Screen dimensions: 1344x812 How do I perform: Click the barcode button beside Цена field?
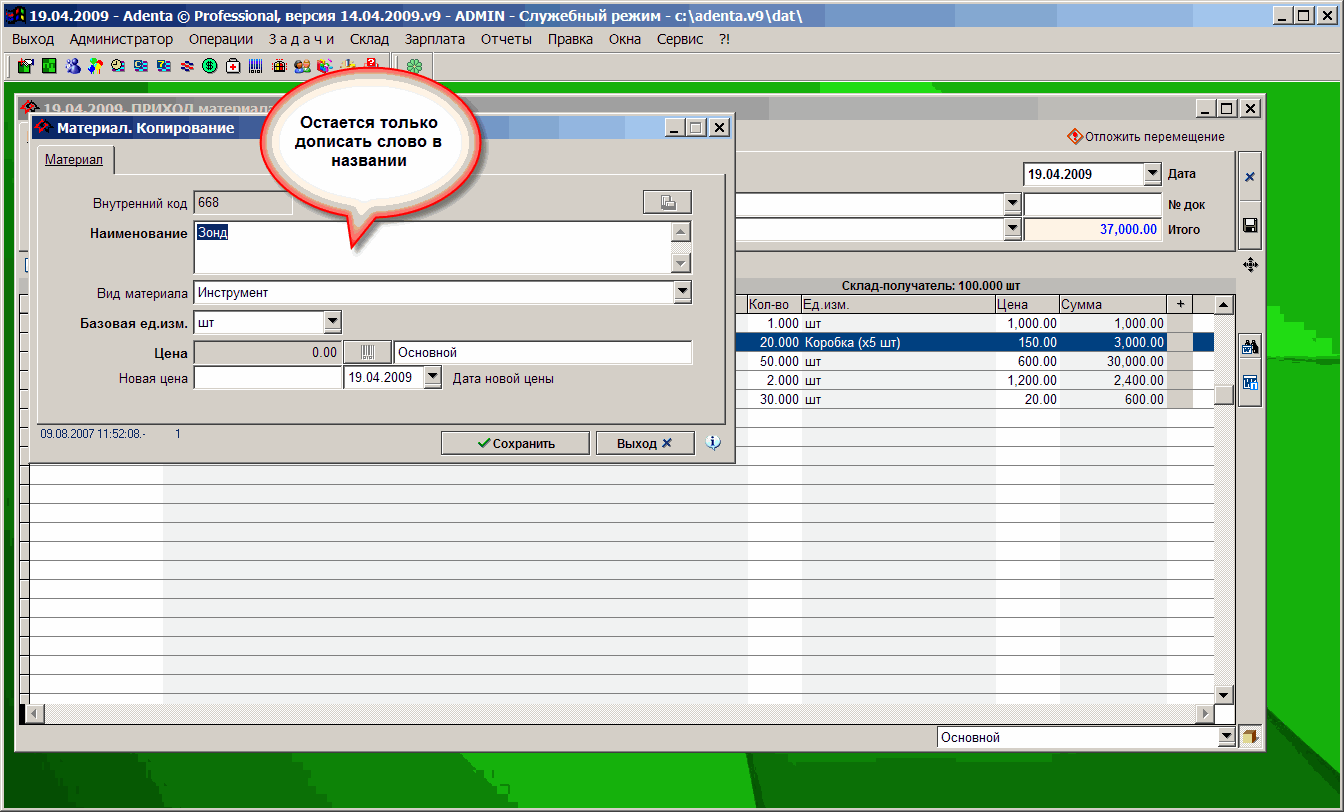click(x=368, y=352)
